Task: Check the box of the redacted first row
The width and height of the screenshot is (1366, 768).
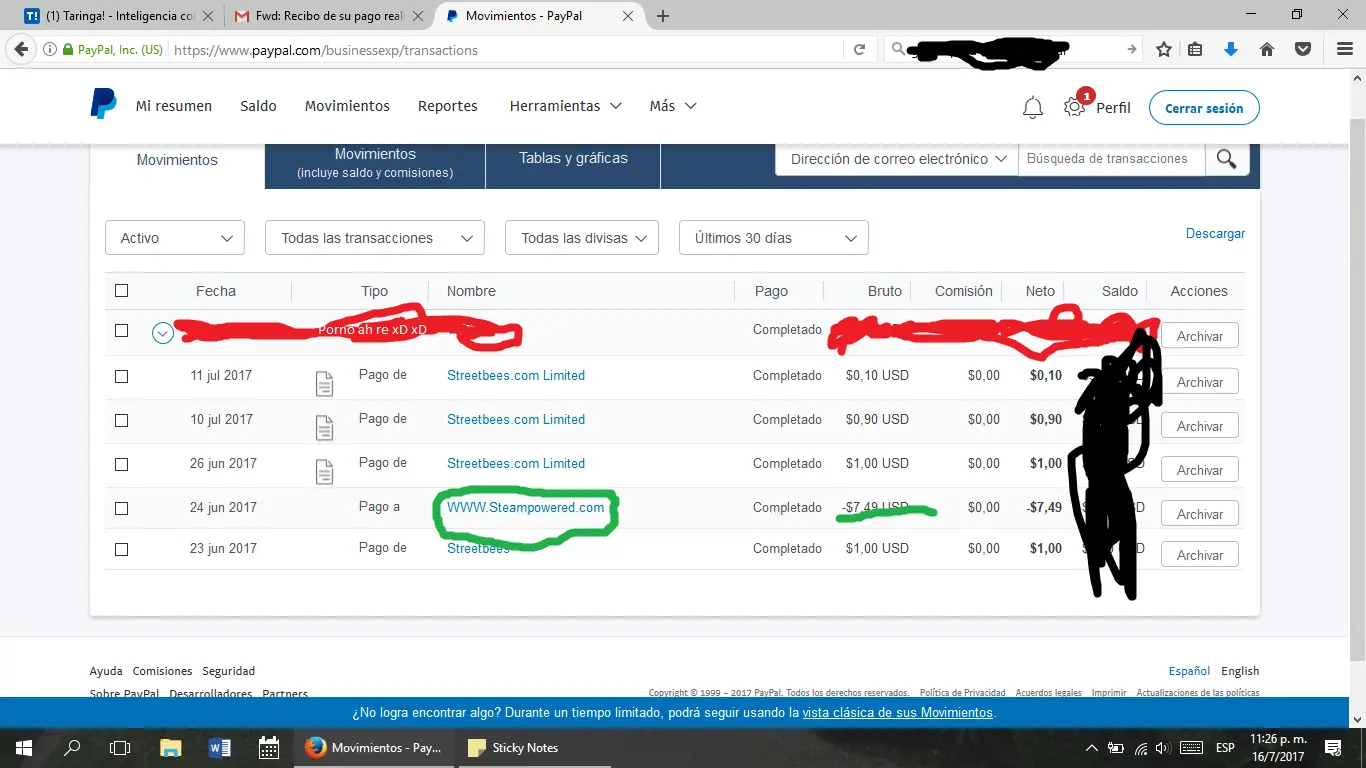Action: [x=122, y=331]
